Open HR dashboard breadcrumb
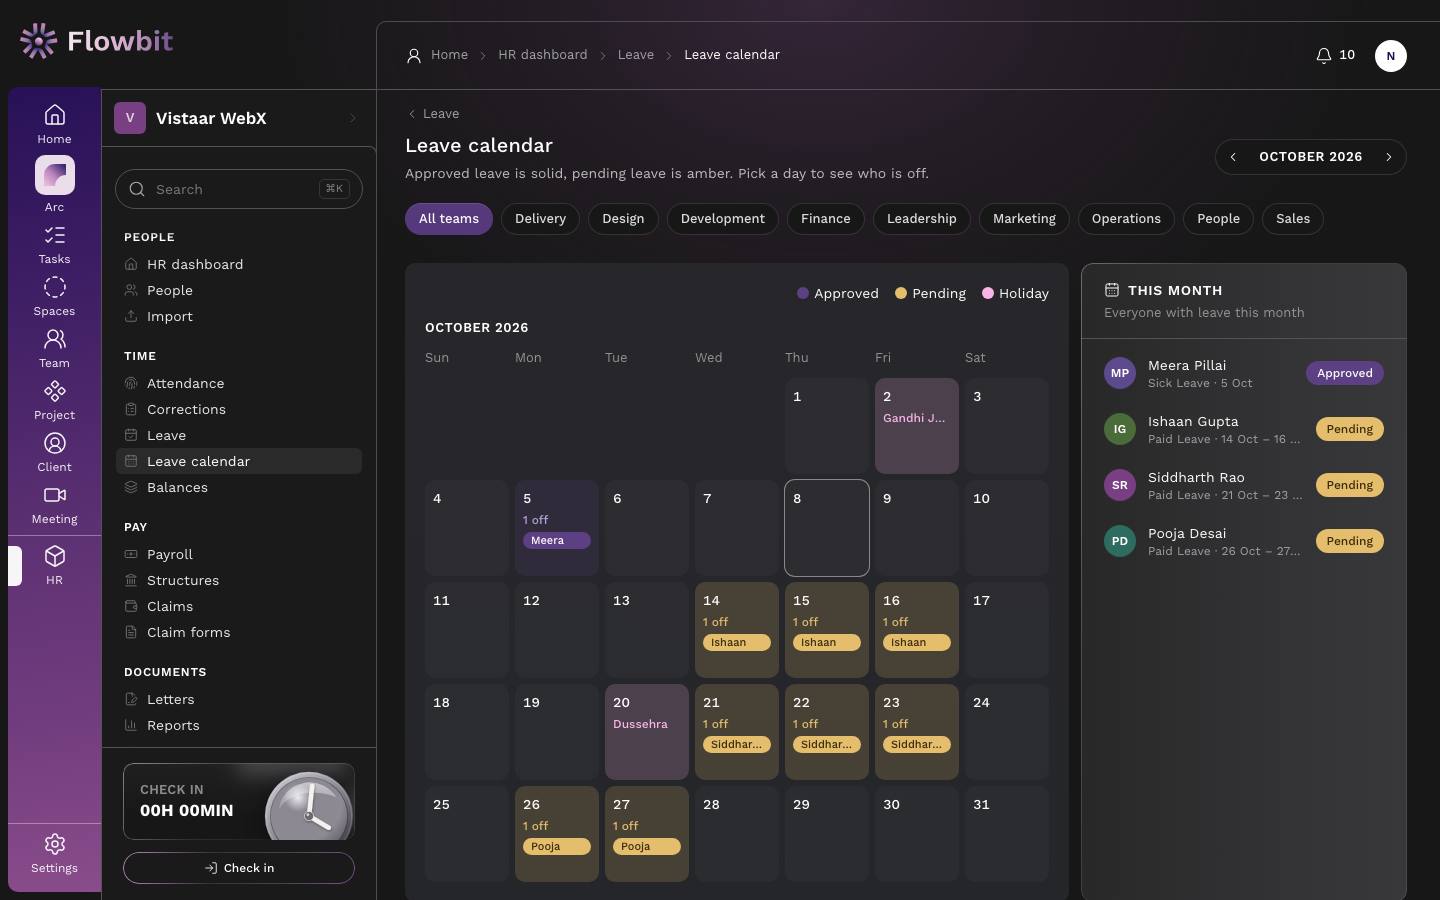Screen dimensions: 1440x900 pyautogui.click(x=543, y=55)
